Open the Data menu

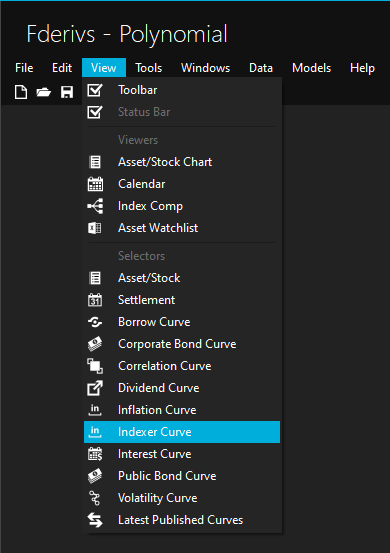tap(261, 68)
